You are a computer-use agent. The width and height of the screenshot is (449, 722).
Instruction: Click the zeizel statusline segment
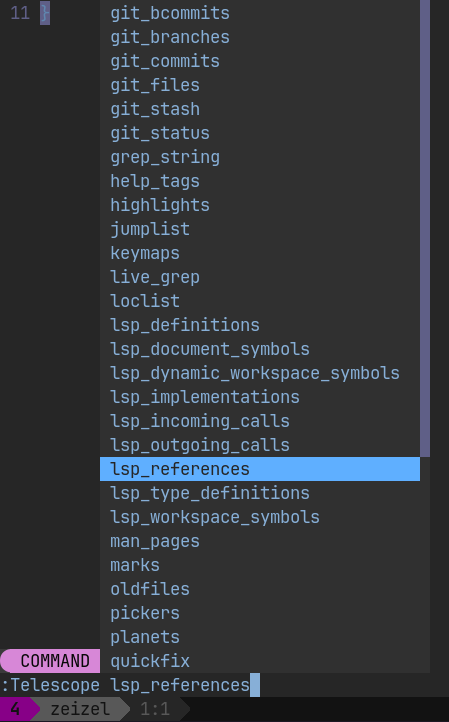coord(80,709)
